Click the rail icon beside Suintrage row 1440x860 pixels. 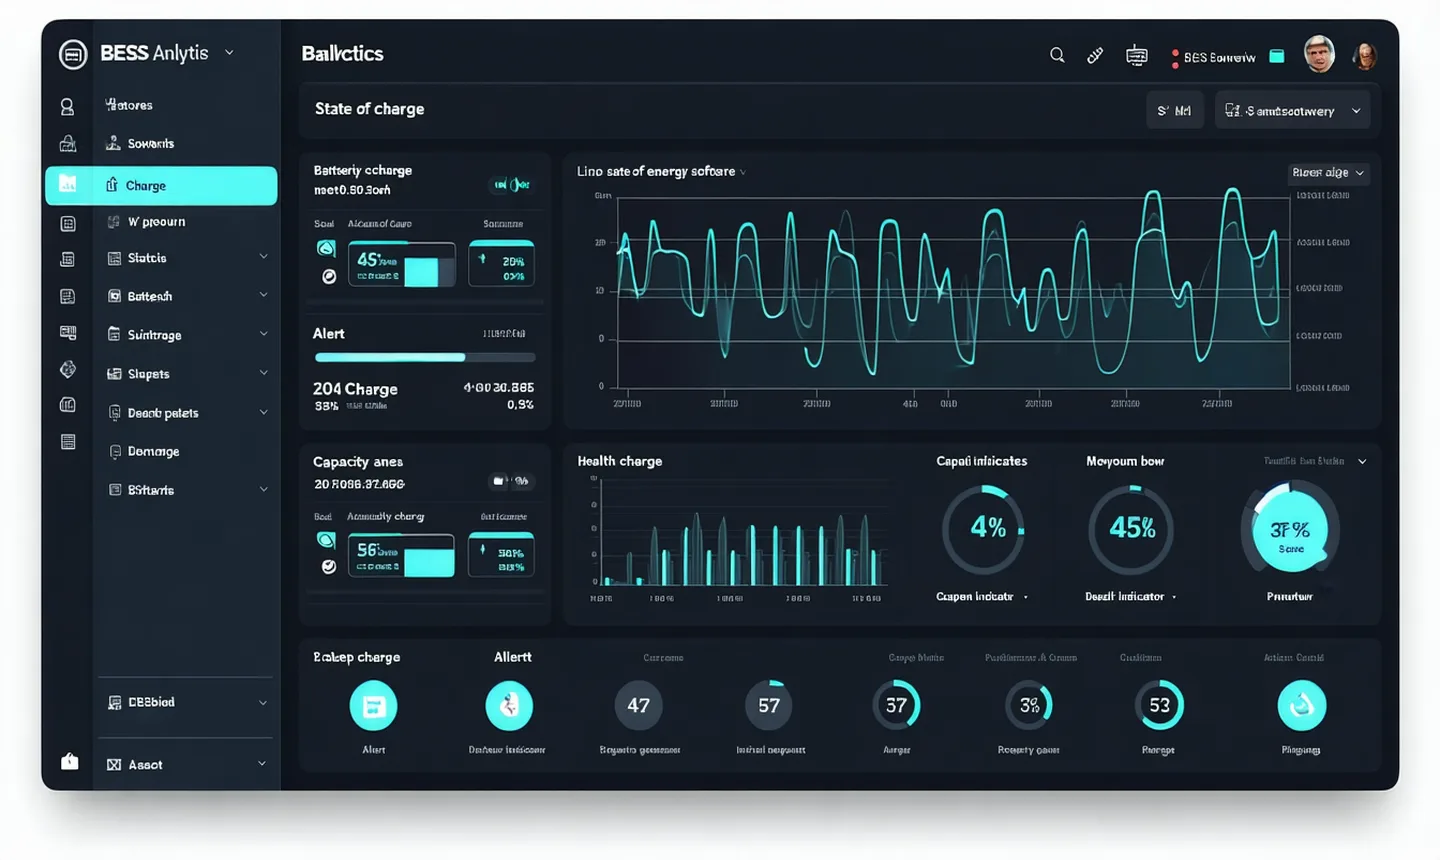point(68,332)
